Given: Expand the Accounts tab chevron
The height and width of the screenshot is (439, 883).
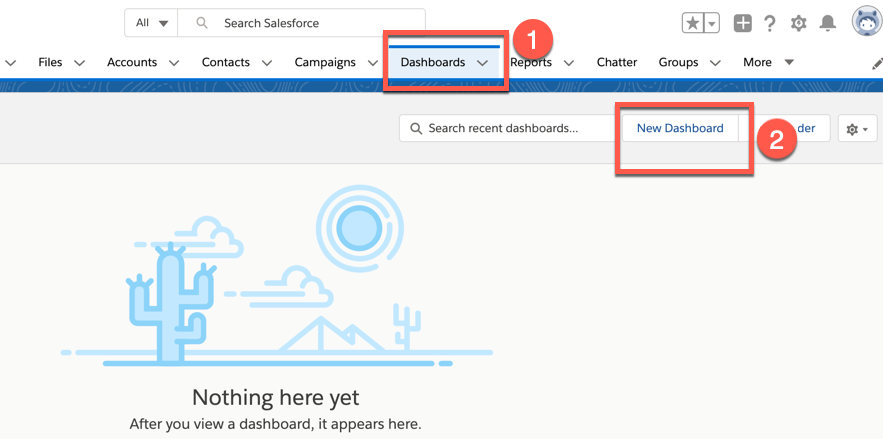Looking at the screenshot, I should point(174,63).
